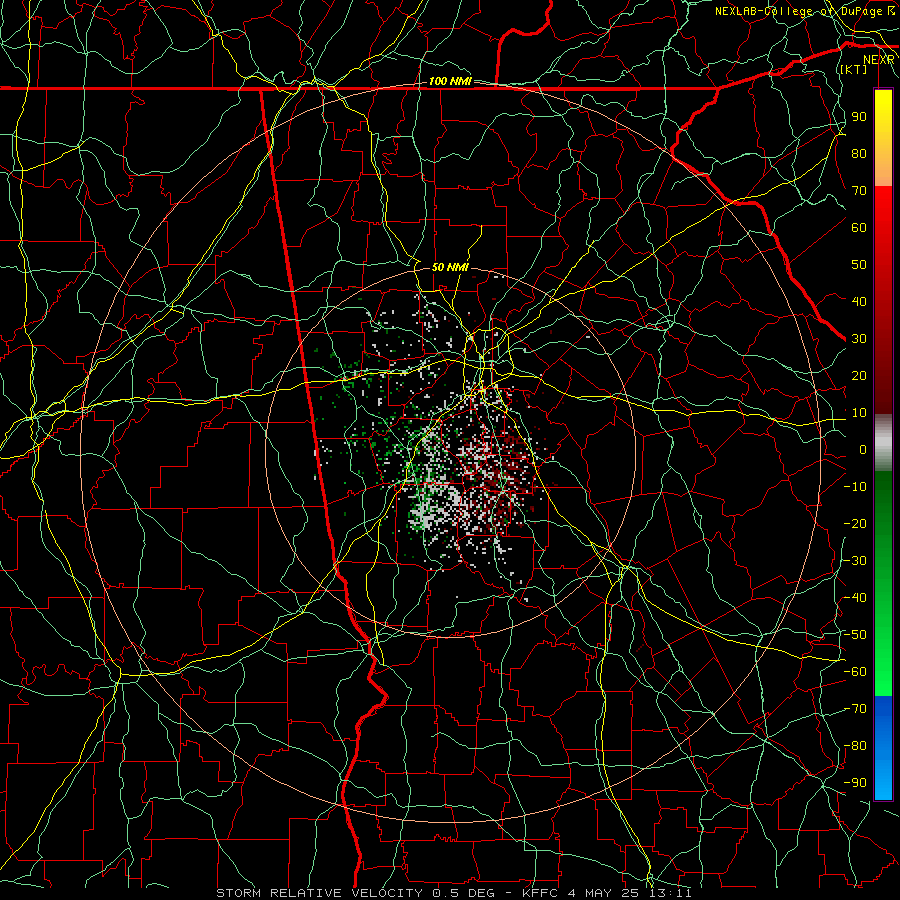Click the "0" scale value

coord(863,449)
